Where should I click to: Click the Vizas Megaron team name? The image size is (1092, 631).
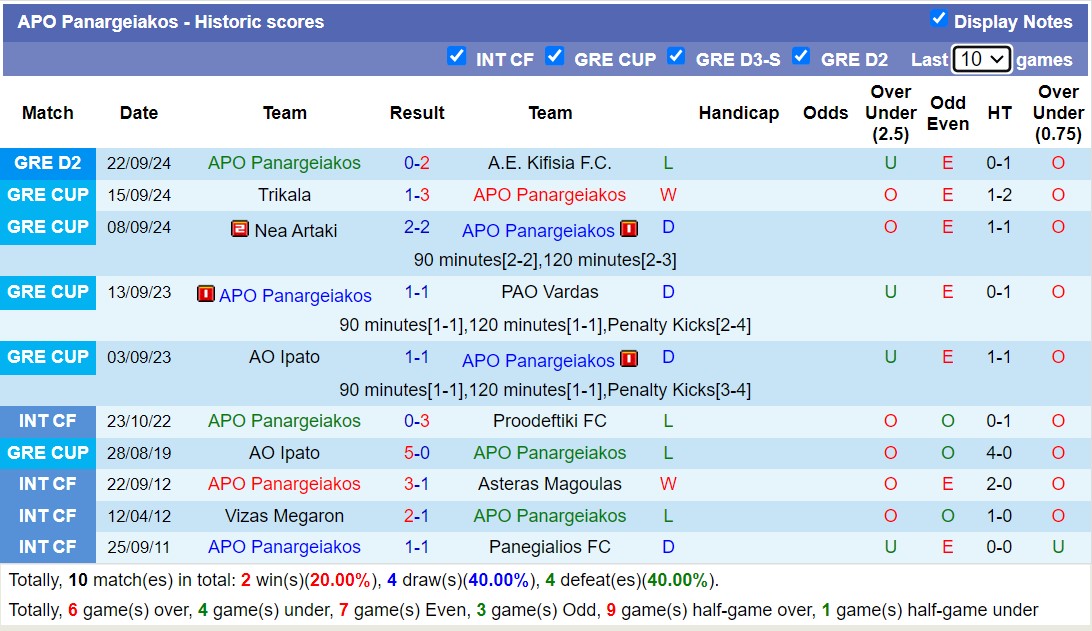point(285,516)
